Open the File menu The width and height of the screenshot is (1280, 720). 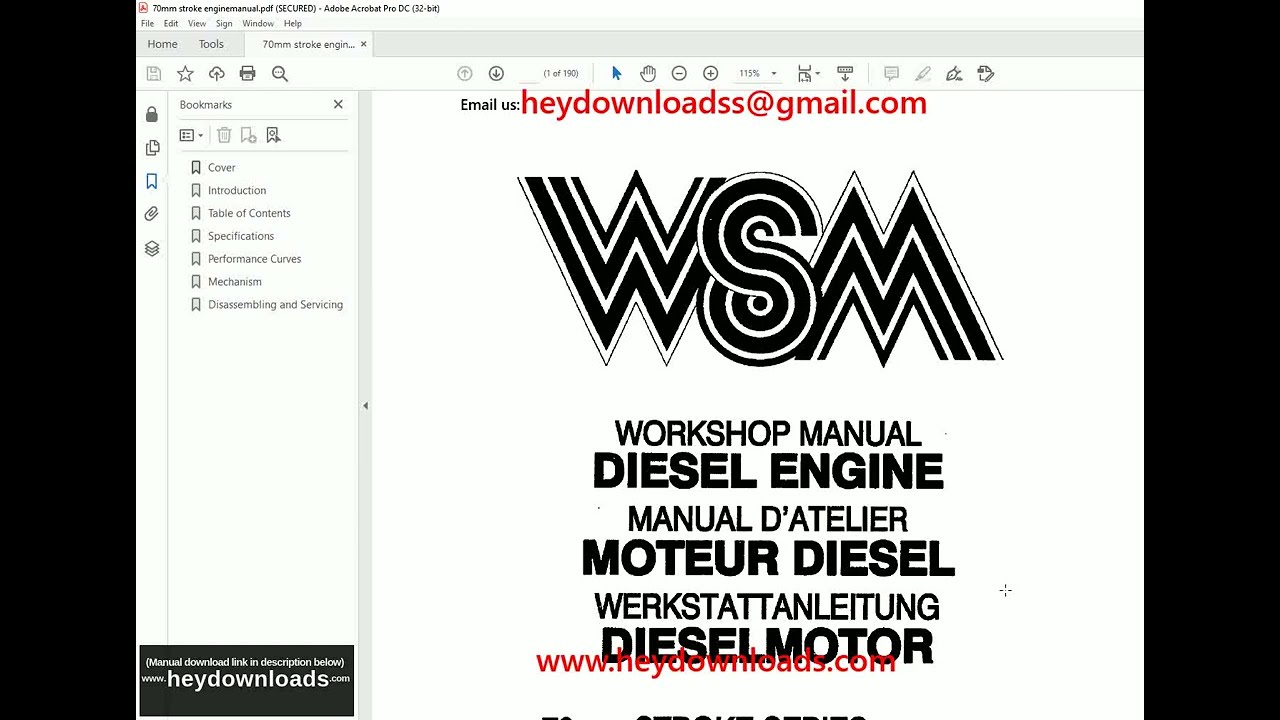click(x=147, y=23)
